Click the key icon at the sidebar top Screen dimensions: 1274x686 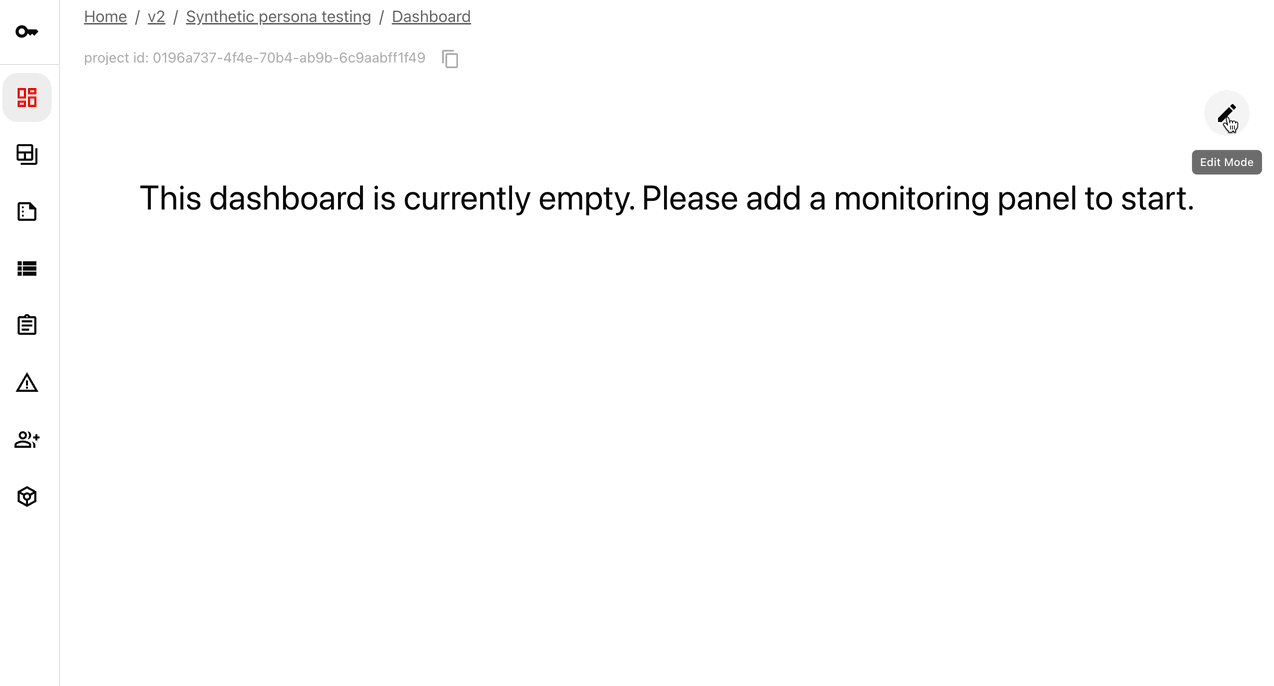click(27, 31)
